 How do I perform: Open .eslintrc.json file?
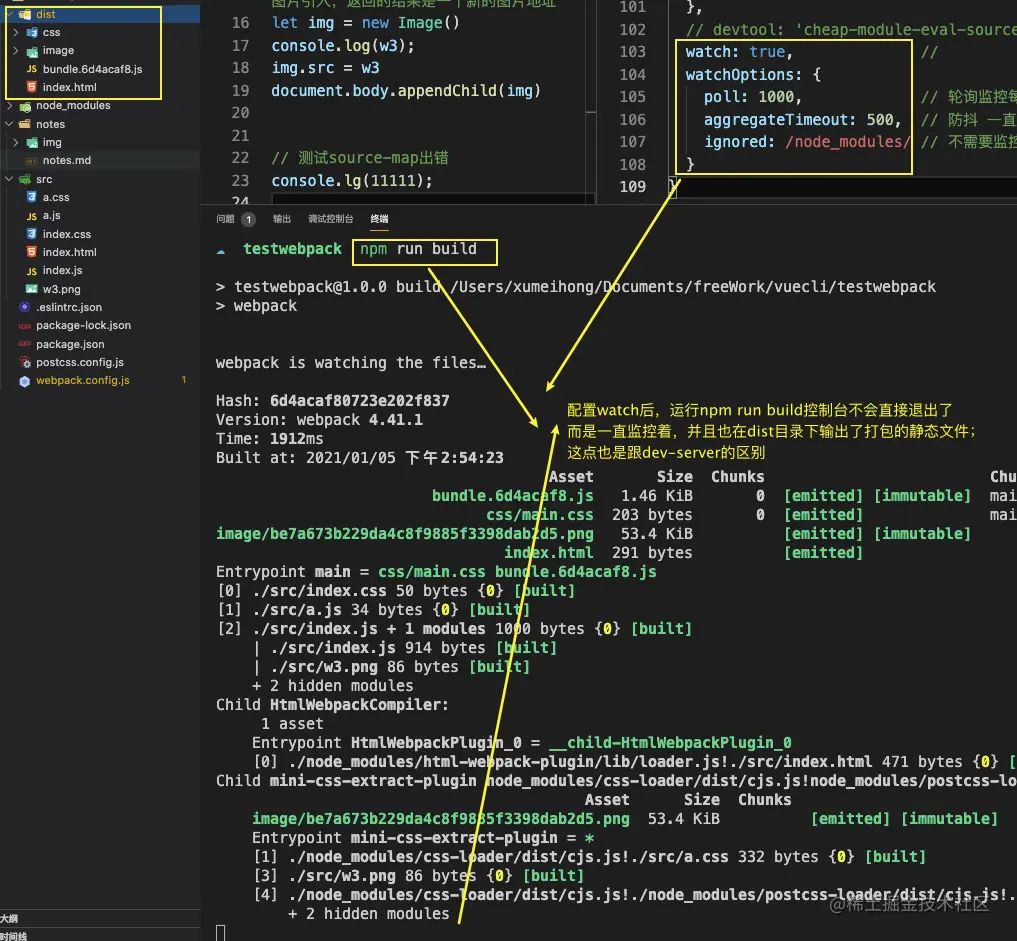(69, 307)
